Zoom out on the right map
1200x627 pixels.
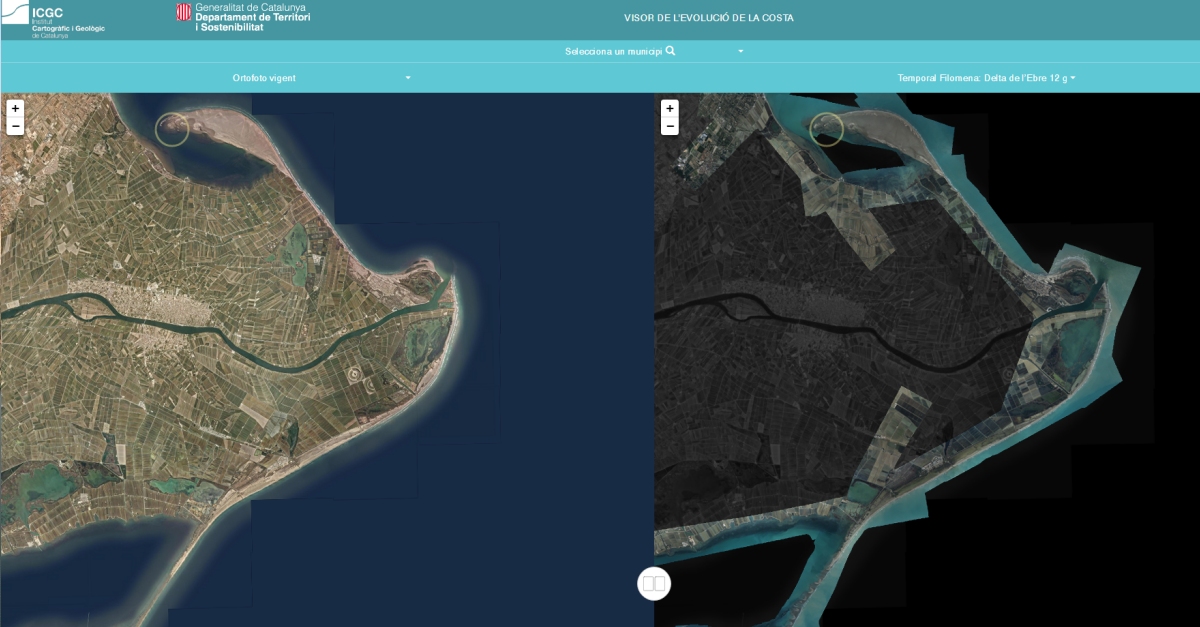pyautogui.click(x=670, y=125)
